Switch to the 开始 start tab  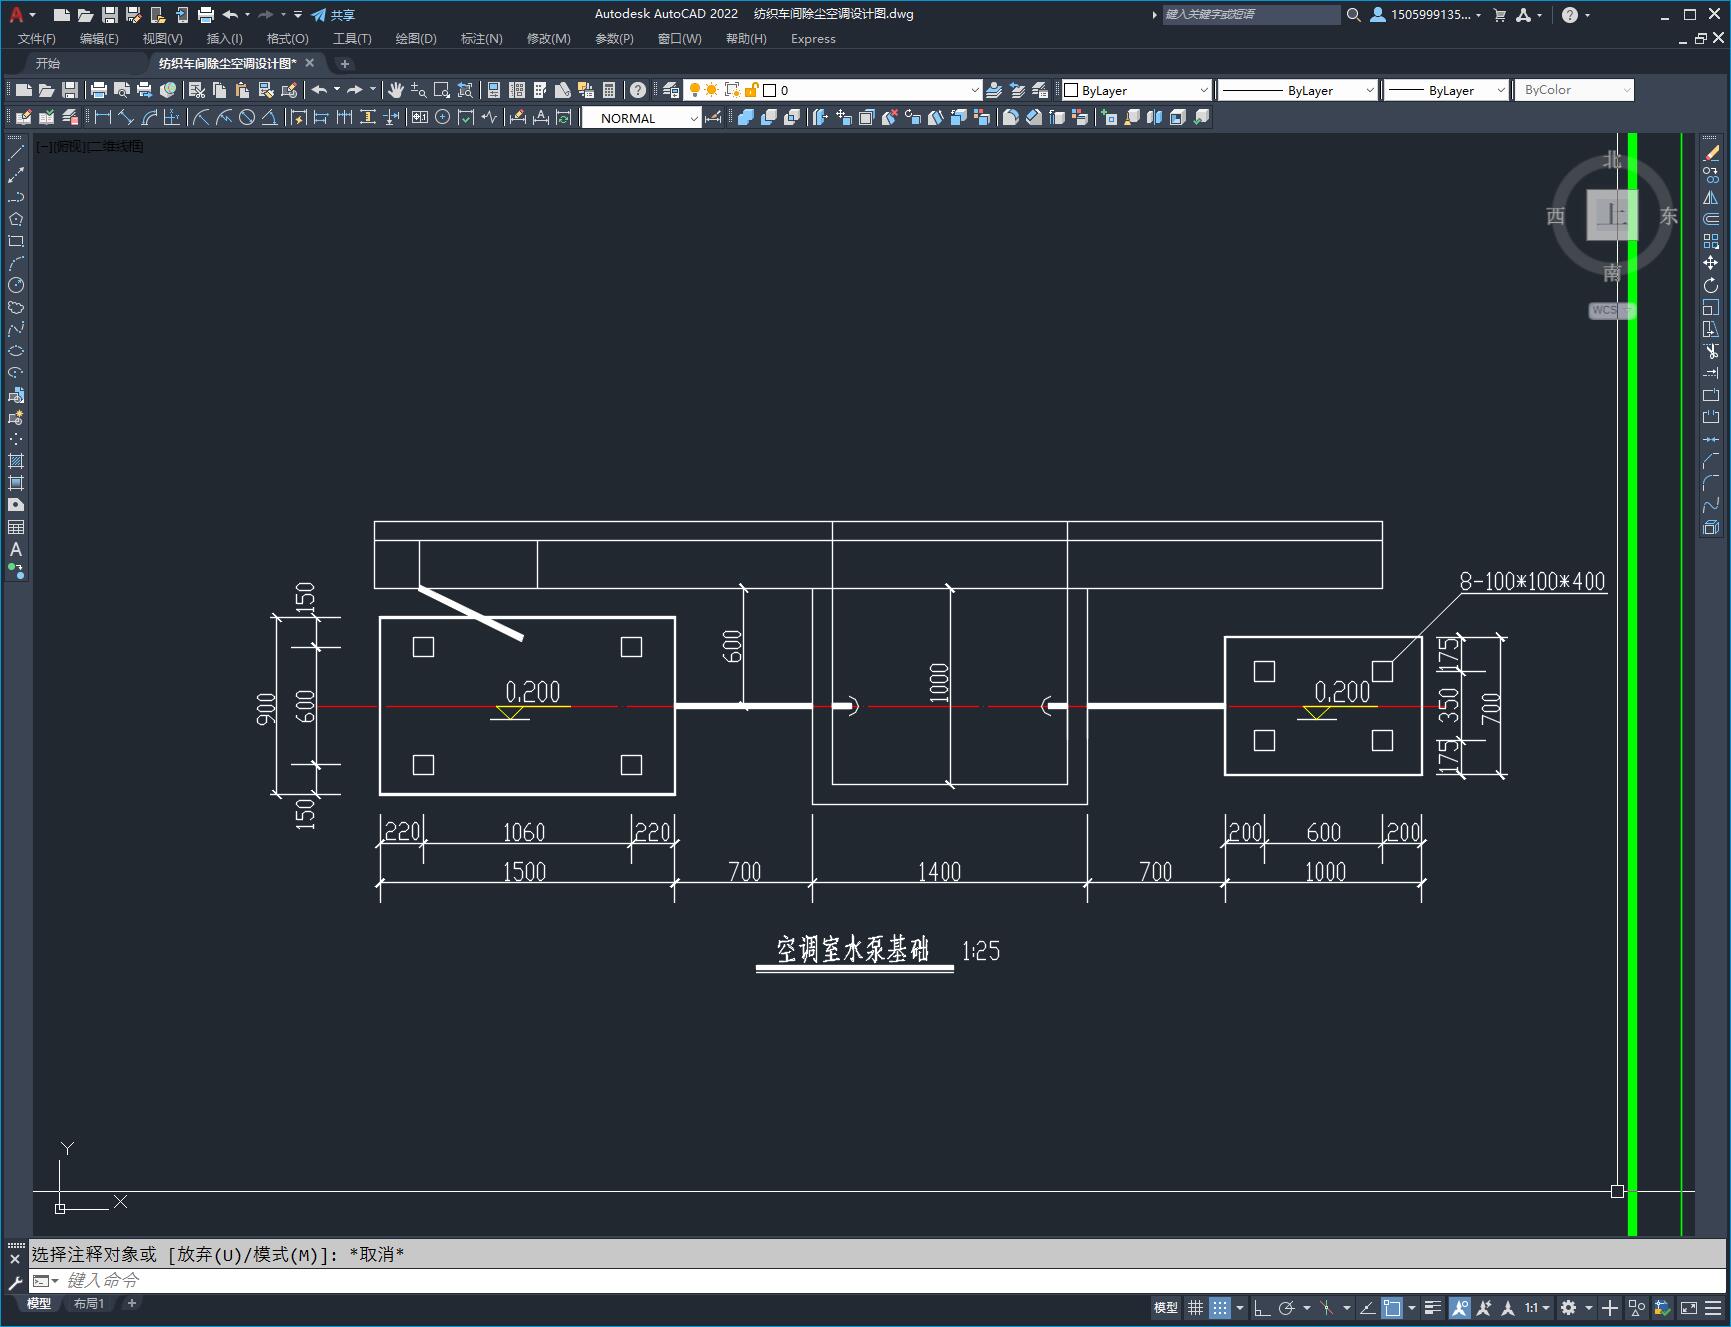tap(48, 63)
